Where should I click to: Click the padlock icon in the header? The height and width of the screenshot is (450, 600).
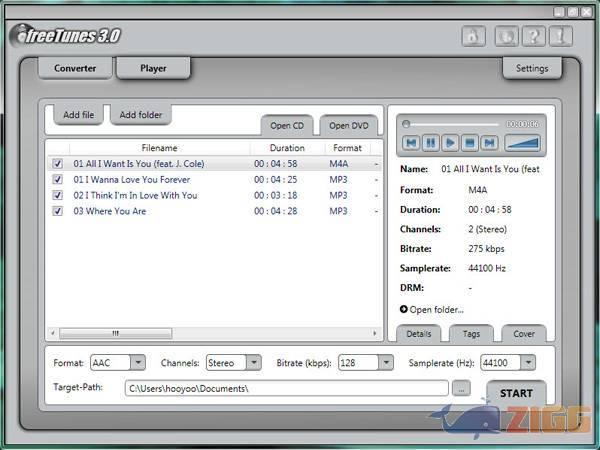[473, 36]
